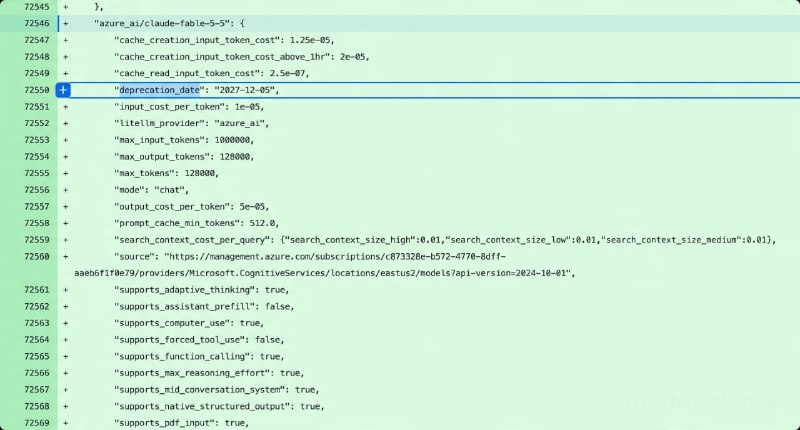Click the "chat" mode value
This screenshot has width=800, height=430.
(169, 190)
